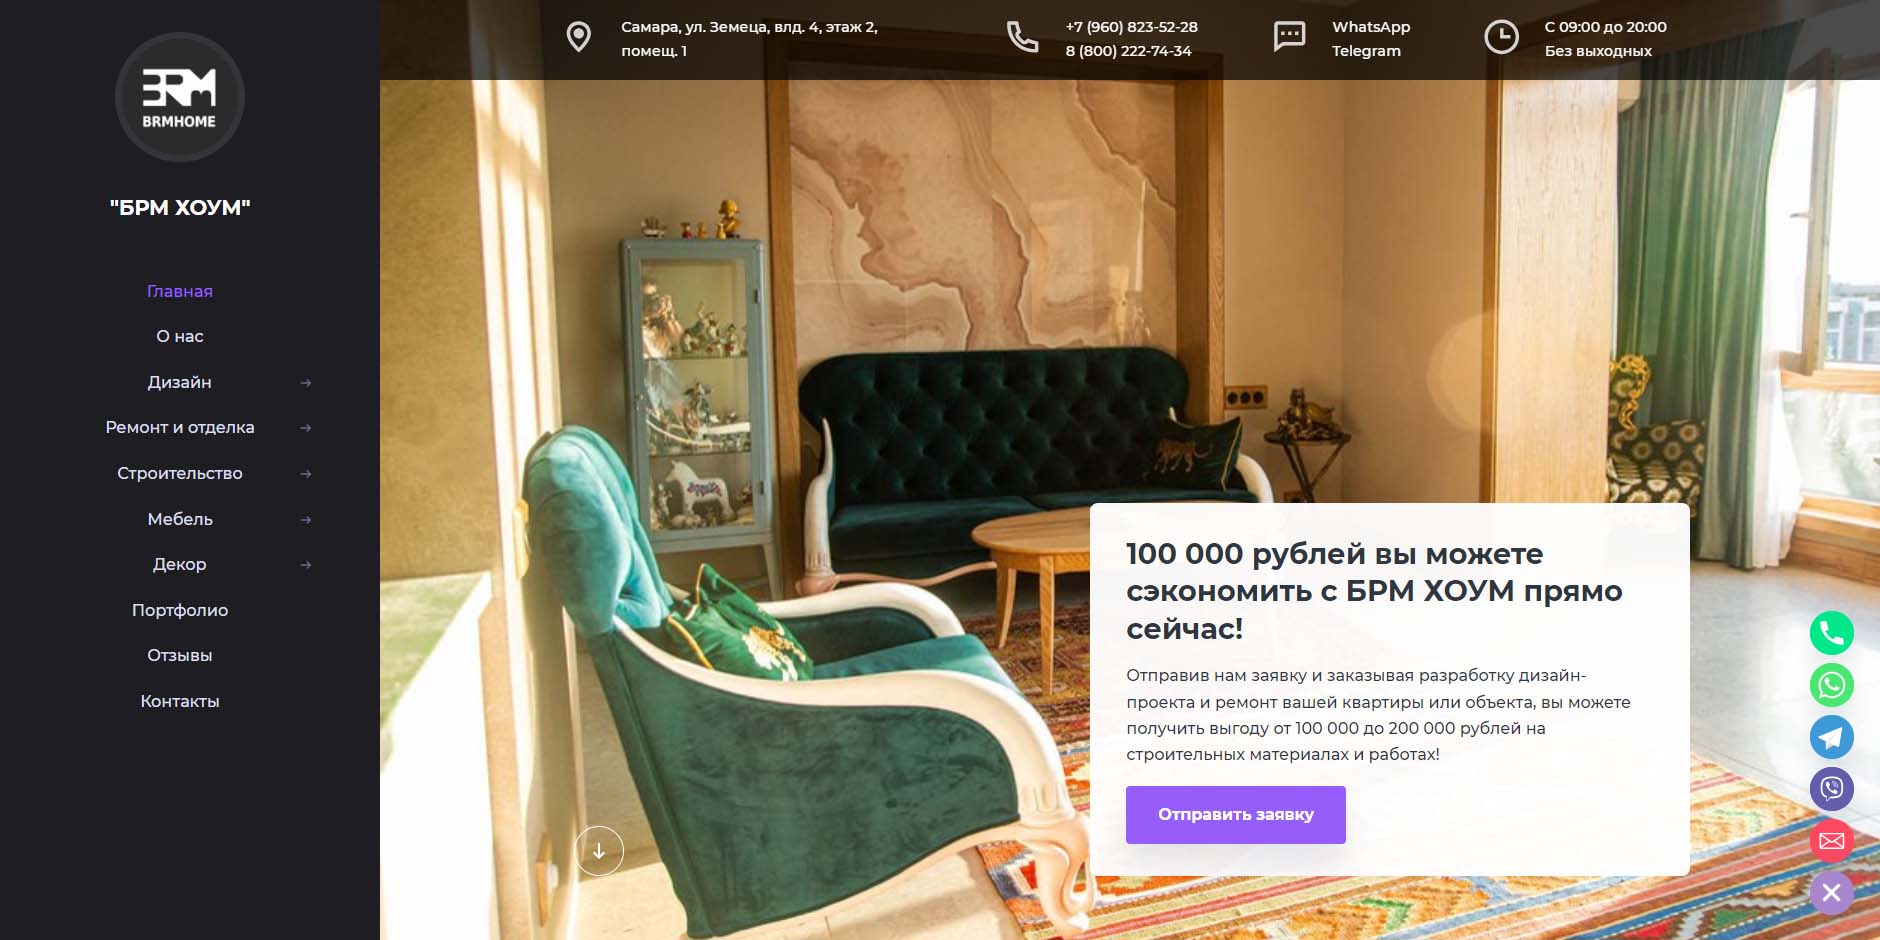Open the Контакты menu item
Screen dimensions: 1880x940
pyautogui.click(x=180, y=701)
